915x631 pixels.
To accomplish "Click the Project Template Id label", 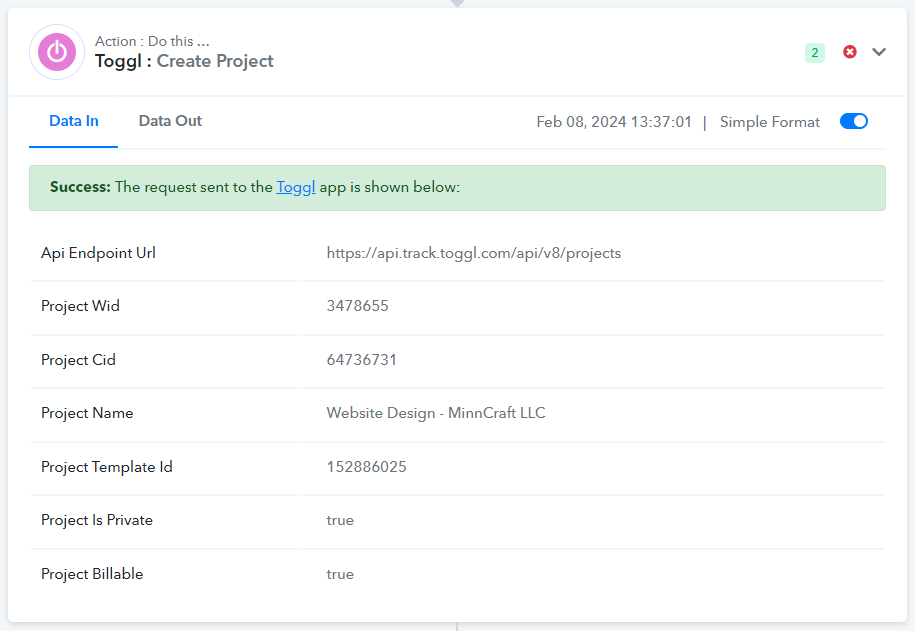I will point(107,467).
